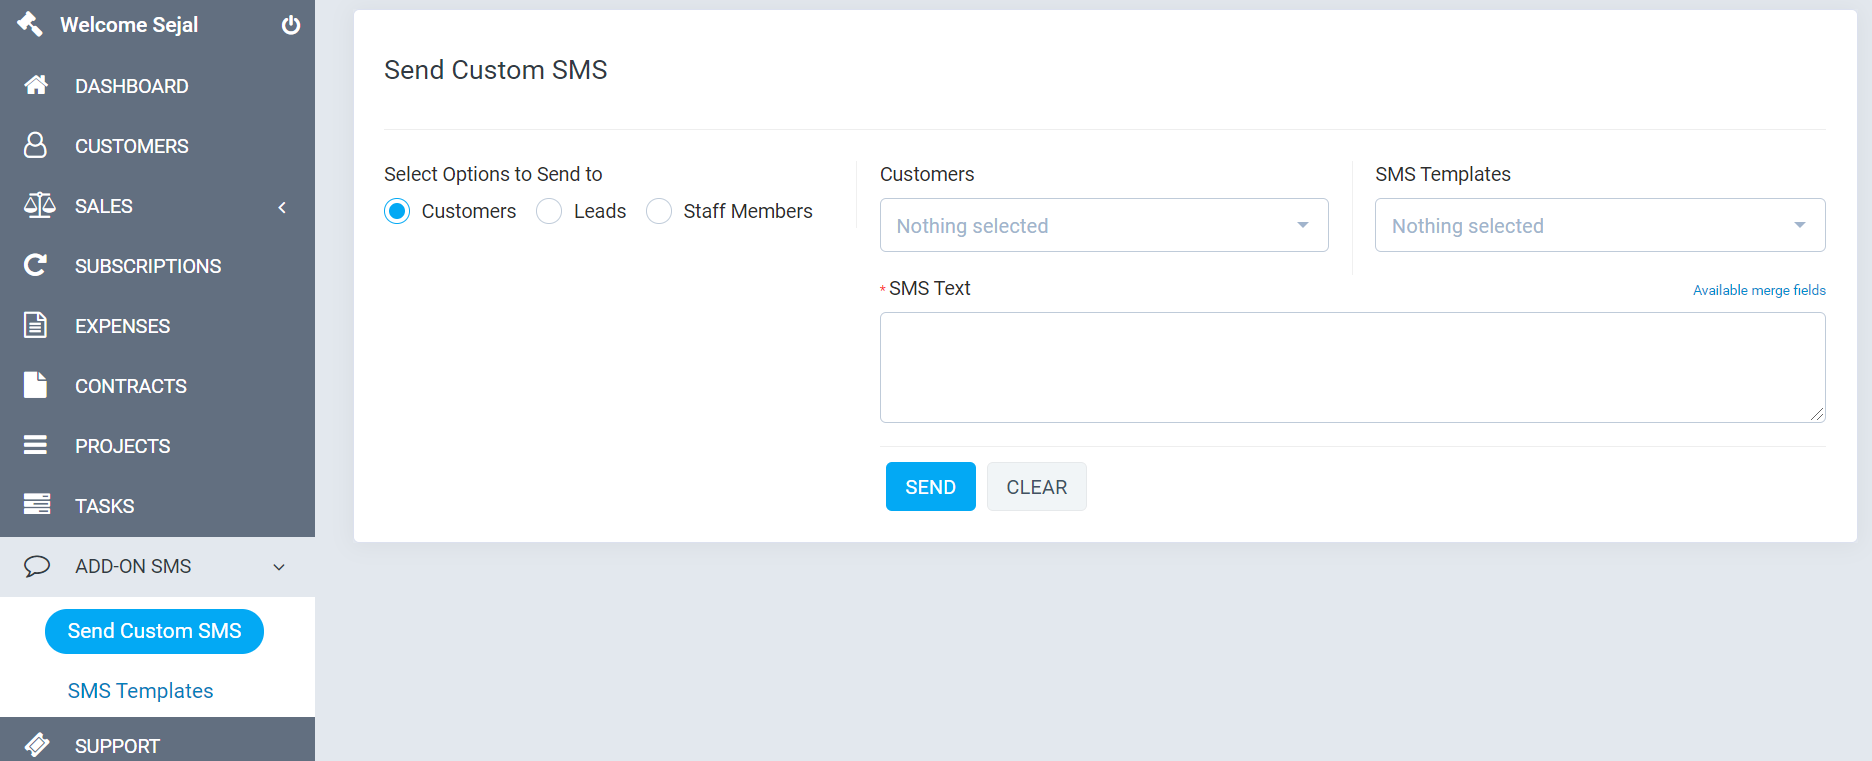Select the Customers radio button
Viewport: 1872px width, 761px height.
397,211
